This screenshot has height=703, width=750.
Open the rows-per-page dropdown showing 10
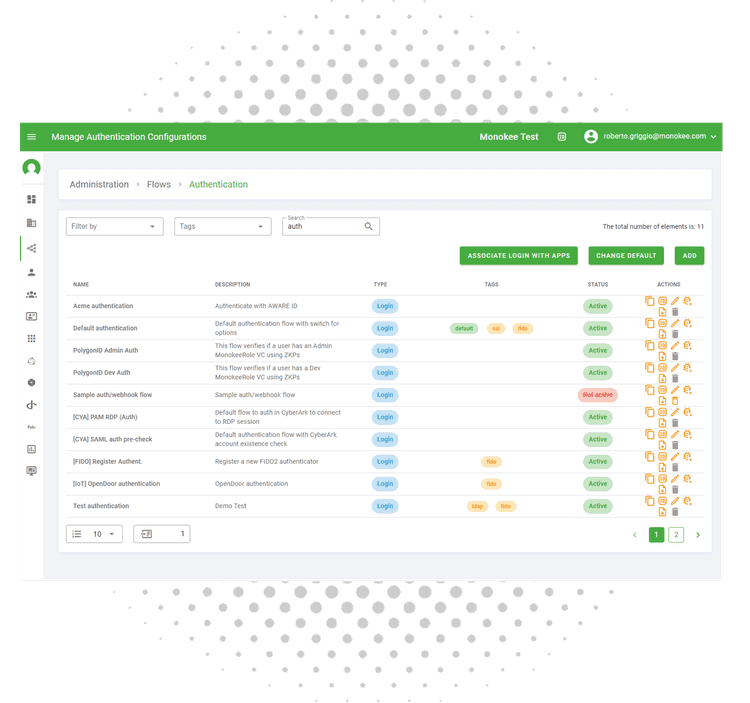[94, 534]
